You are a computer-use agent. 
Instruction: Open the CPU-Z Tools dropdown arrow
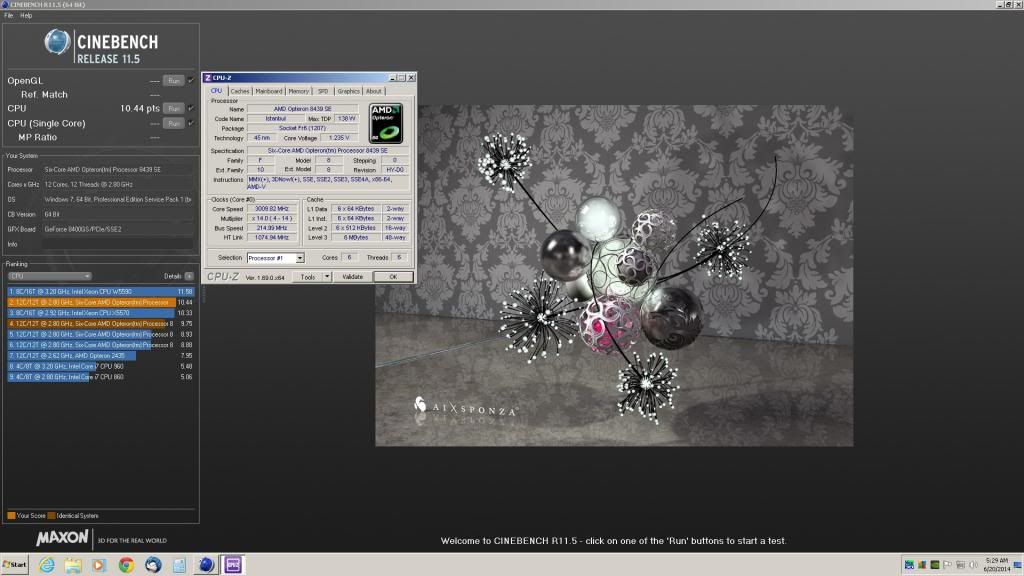(325, 277)
